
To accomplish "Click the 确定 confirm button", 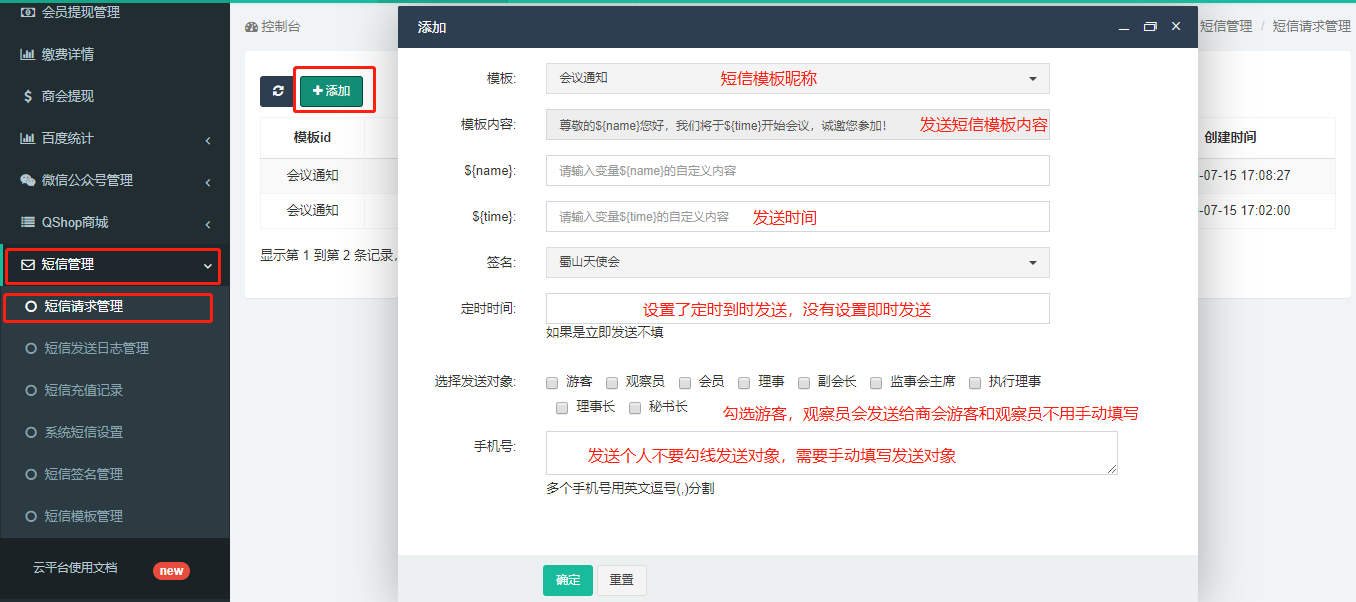I will [x=567, y=580].
